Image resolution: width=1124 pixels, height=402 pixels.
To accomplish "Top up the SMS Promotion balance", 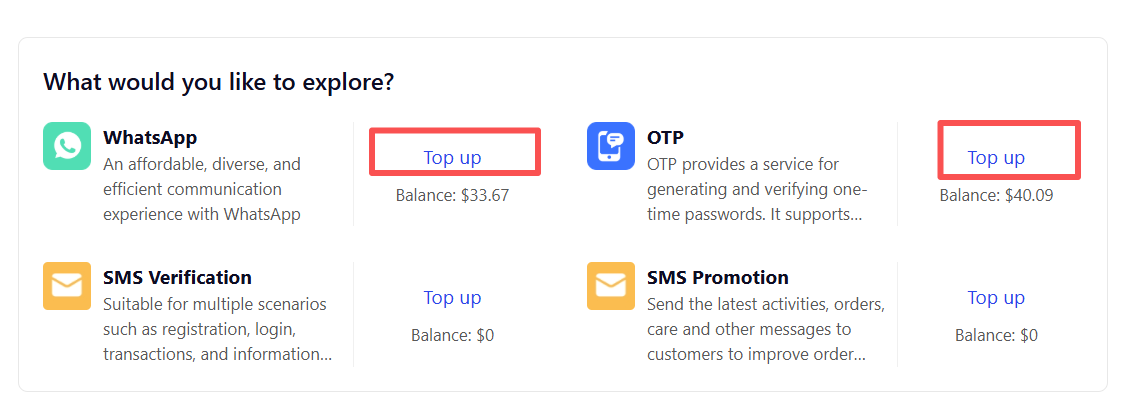I will 996,297.
